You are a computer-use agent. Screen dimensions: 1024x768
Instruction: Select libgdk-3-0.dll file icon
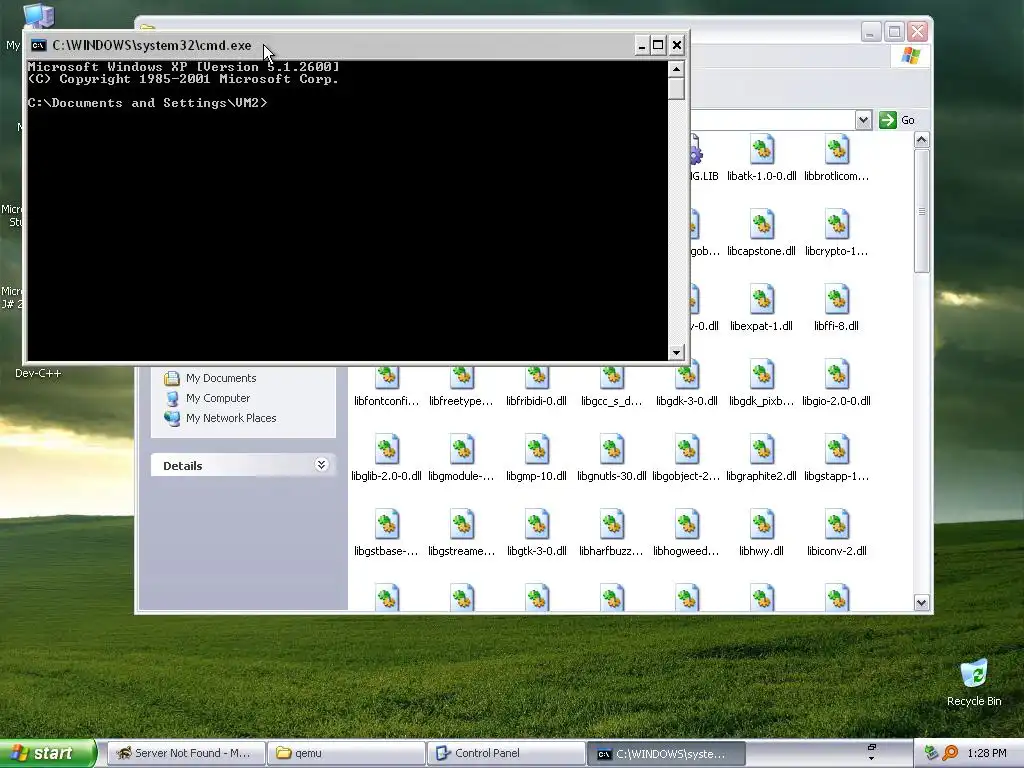click(x=687, y=377)
